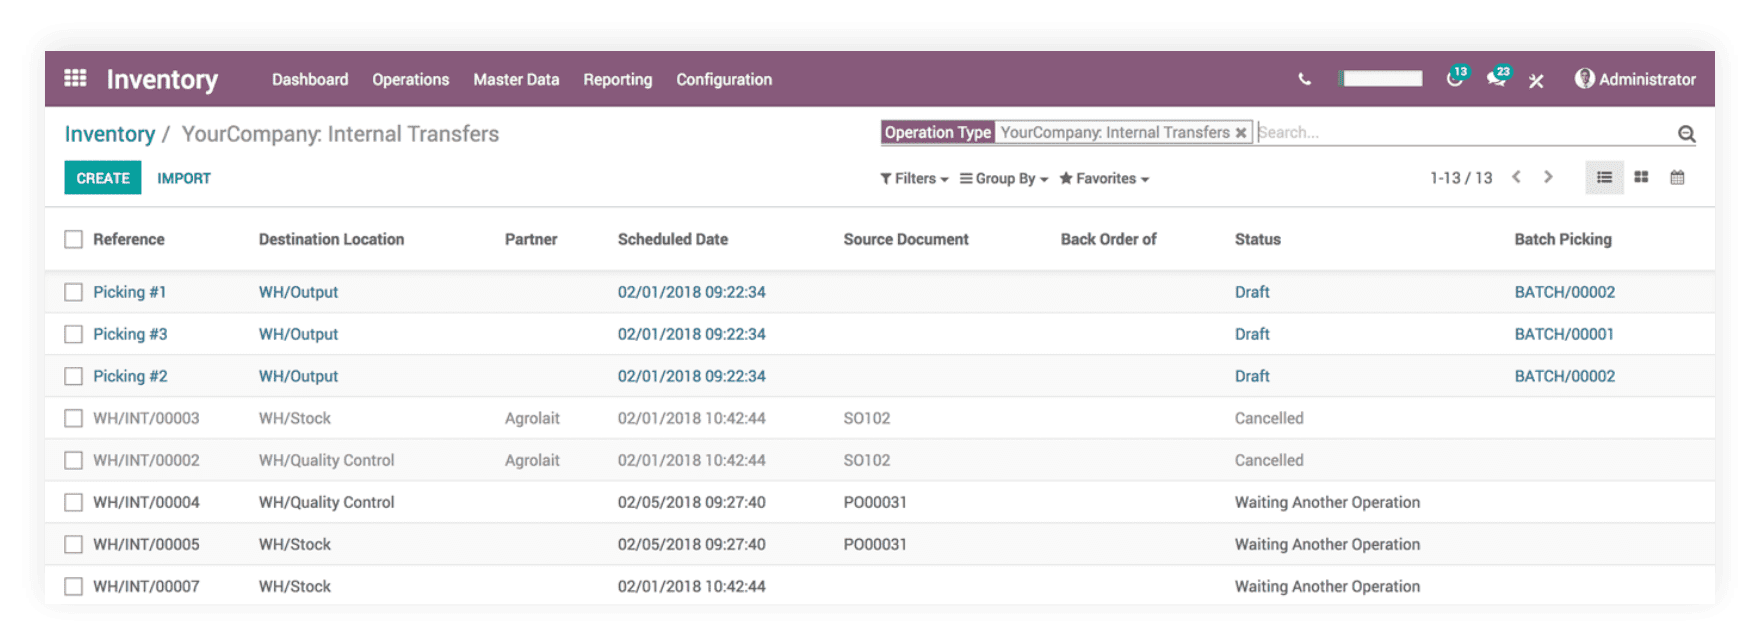This screenshot has height=643, width=1760.
Task: Click the IMPORT button
Action: pyautogui.click(x=184, y=178)
